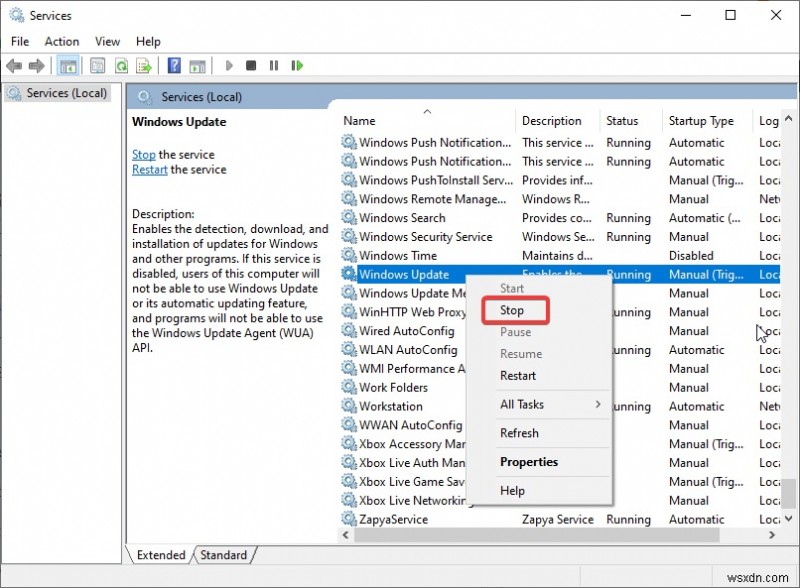Sort by the Name column header

pyautogui.click(x=427, y=121)
